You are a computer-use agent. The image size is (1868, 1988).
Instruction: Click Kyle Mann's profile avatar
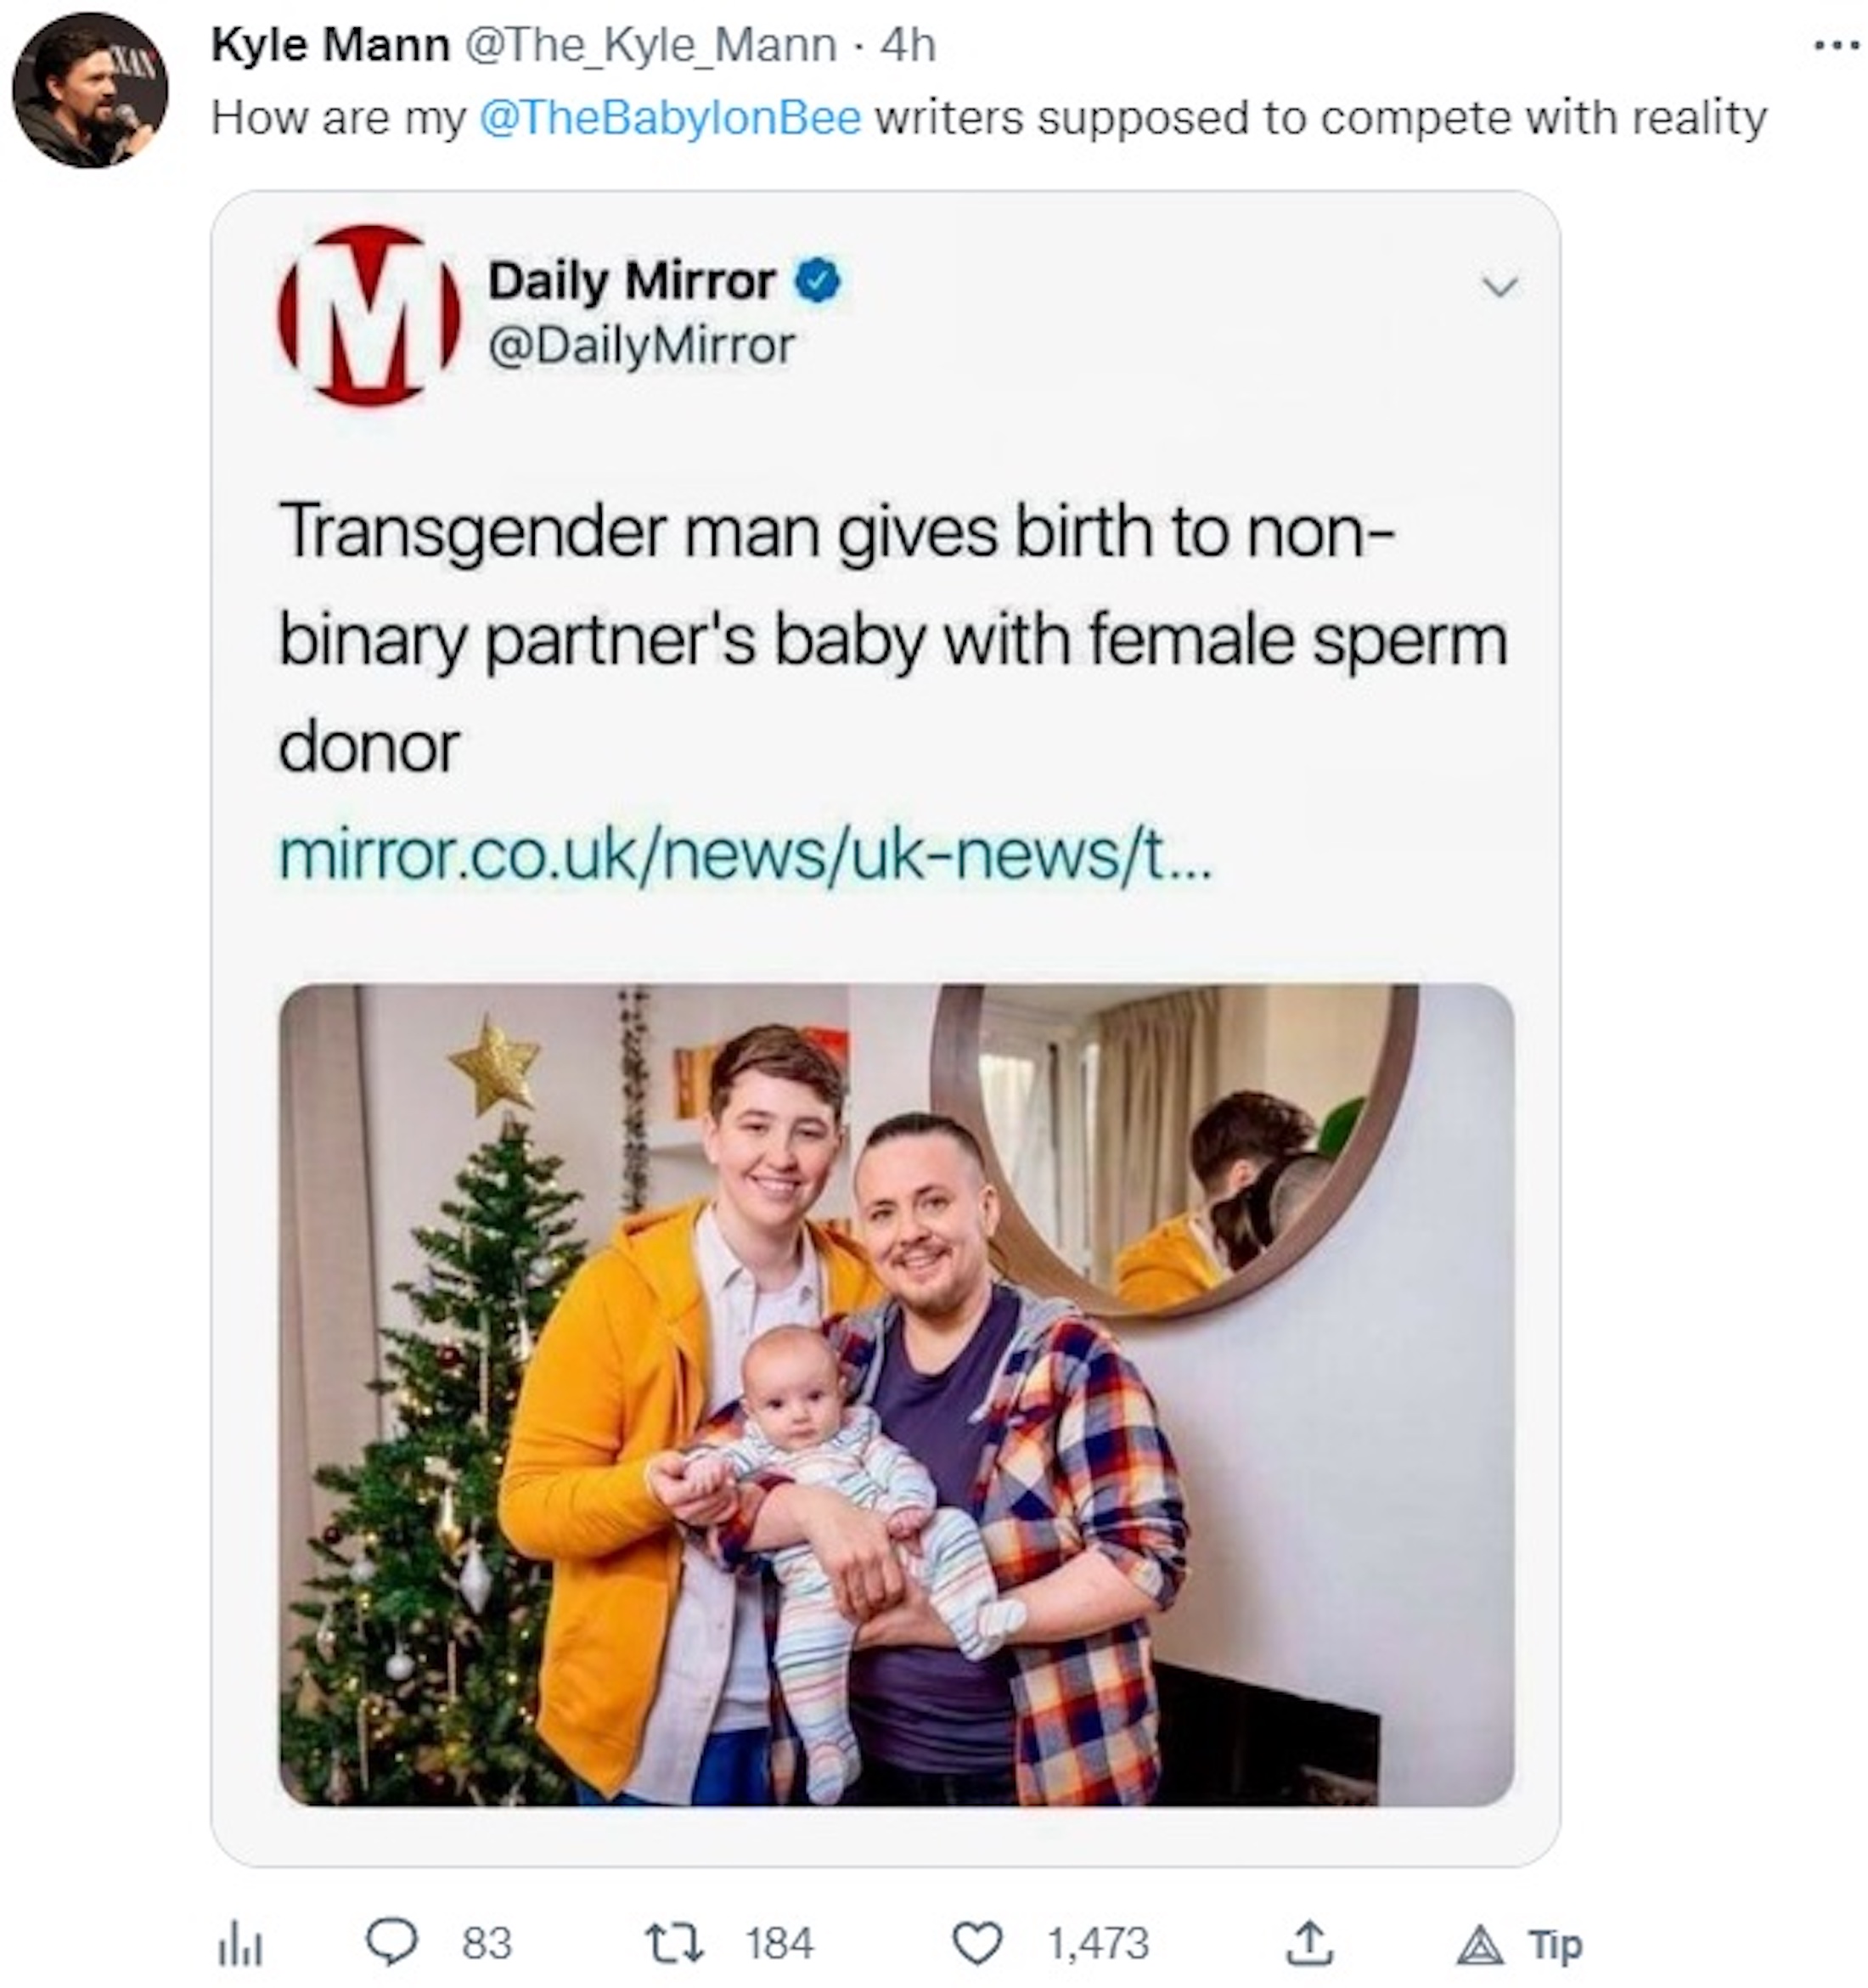pyautogui.click(x=90, y=90)
